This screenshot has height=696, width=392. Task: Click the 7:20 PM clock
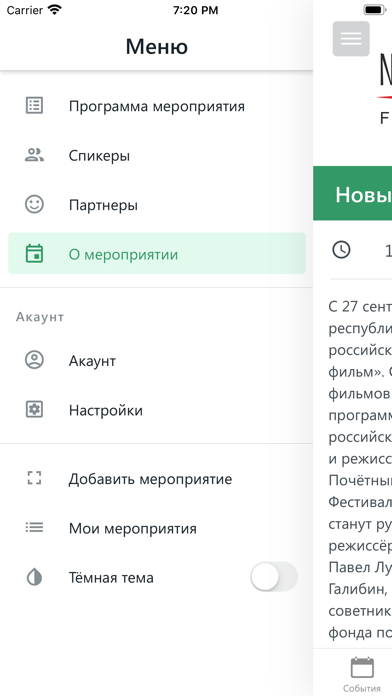pos(195,10)
